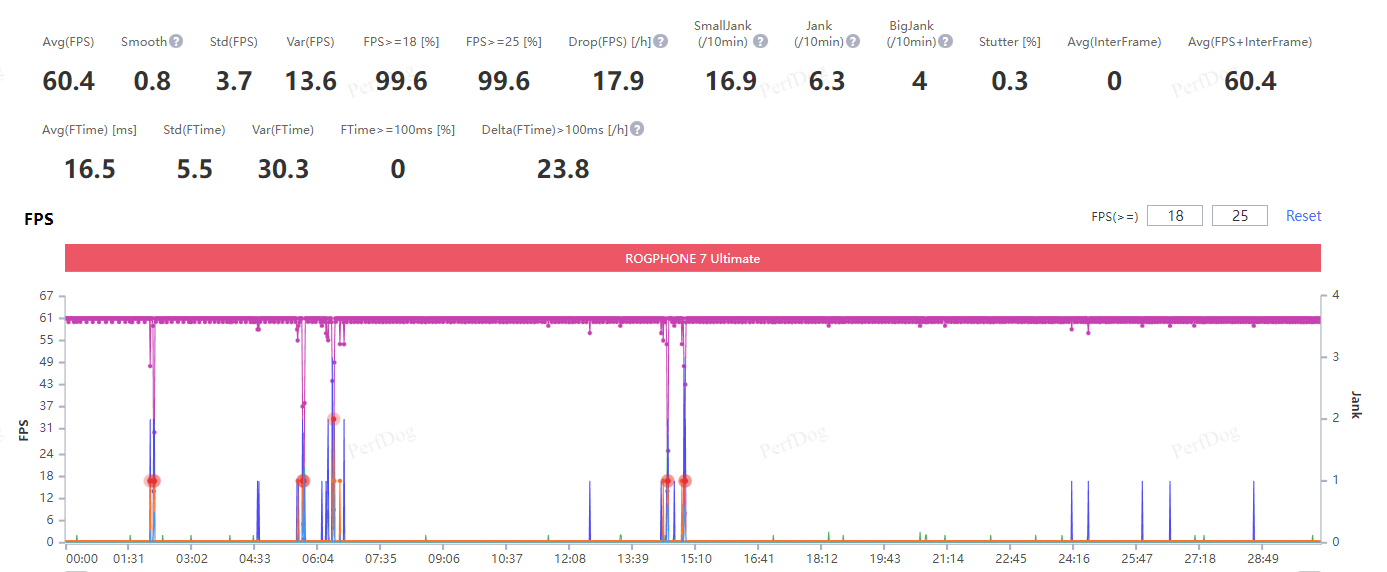Click the 12:08 time axis label
The width and height of the screenshot is (1387, 572).
569,558
